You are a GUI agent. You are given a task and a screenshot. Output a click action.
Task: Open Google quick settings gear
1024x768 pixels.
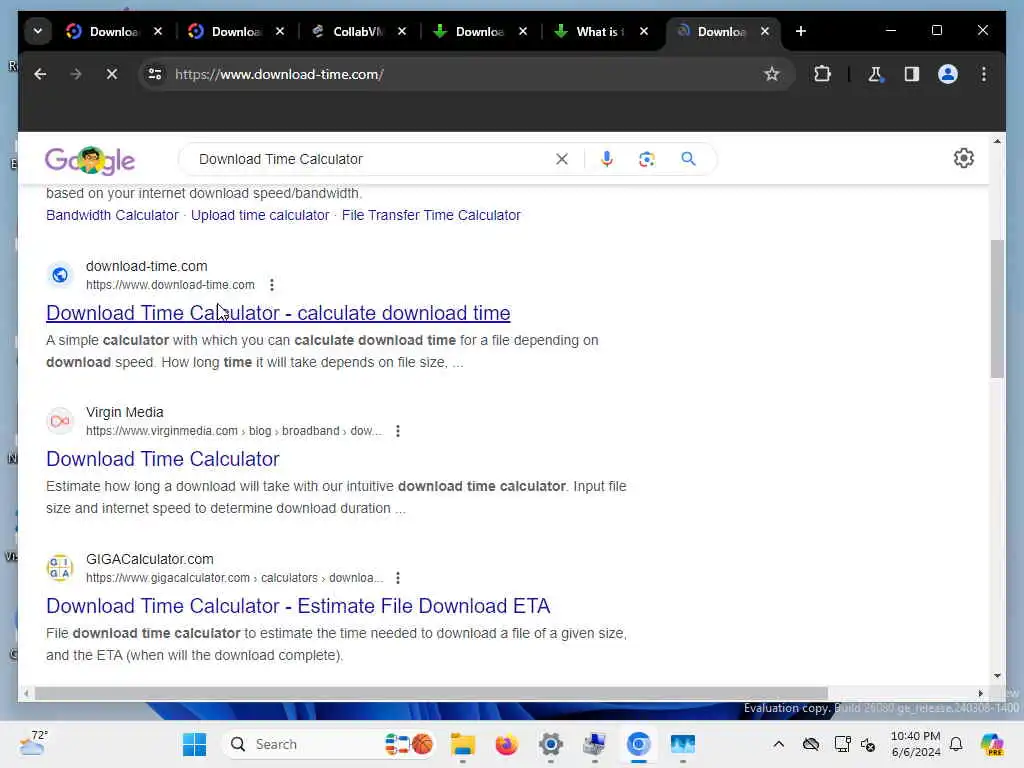963,158
